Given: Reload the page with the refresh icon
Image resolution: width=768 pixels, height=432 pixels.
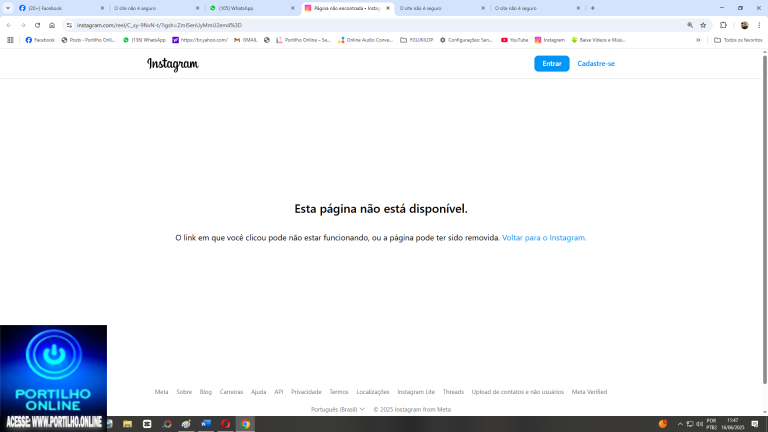Looking at the screenshot, I should 38,25.
